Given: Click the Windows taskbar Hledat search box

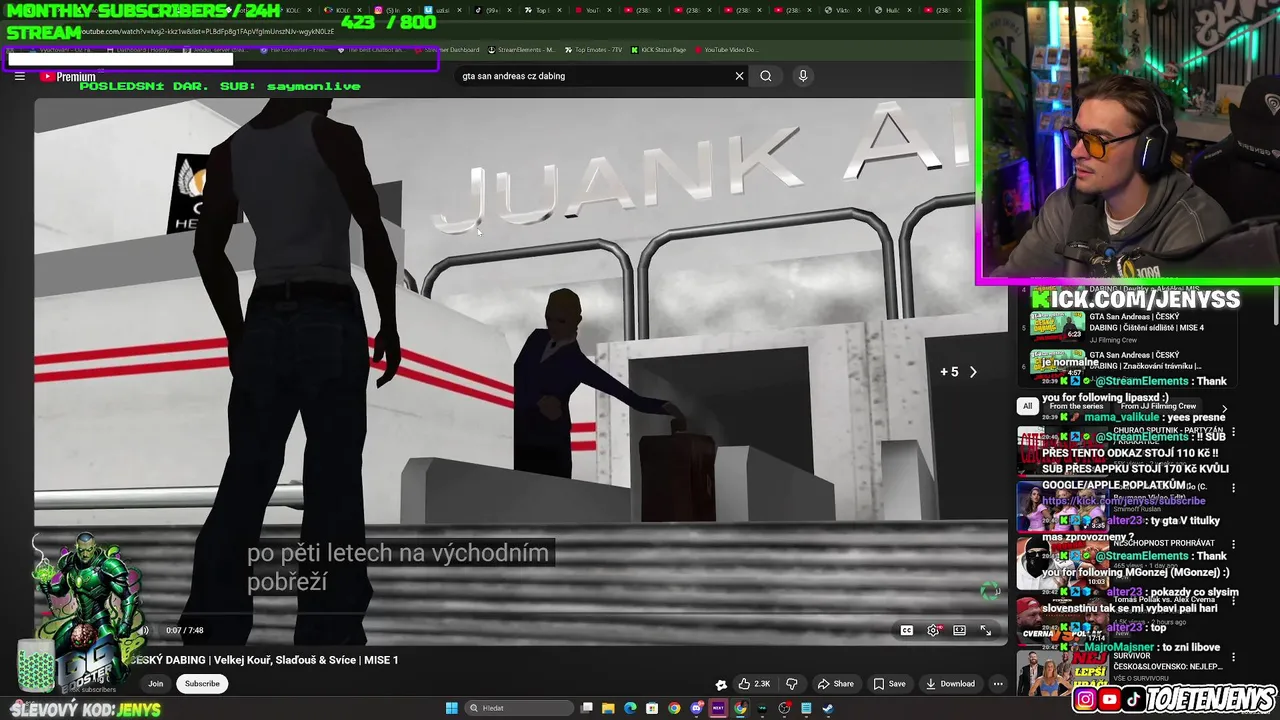Looking at the screenshot, I should tap(520, 708).
